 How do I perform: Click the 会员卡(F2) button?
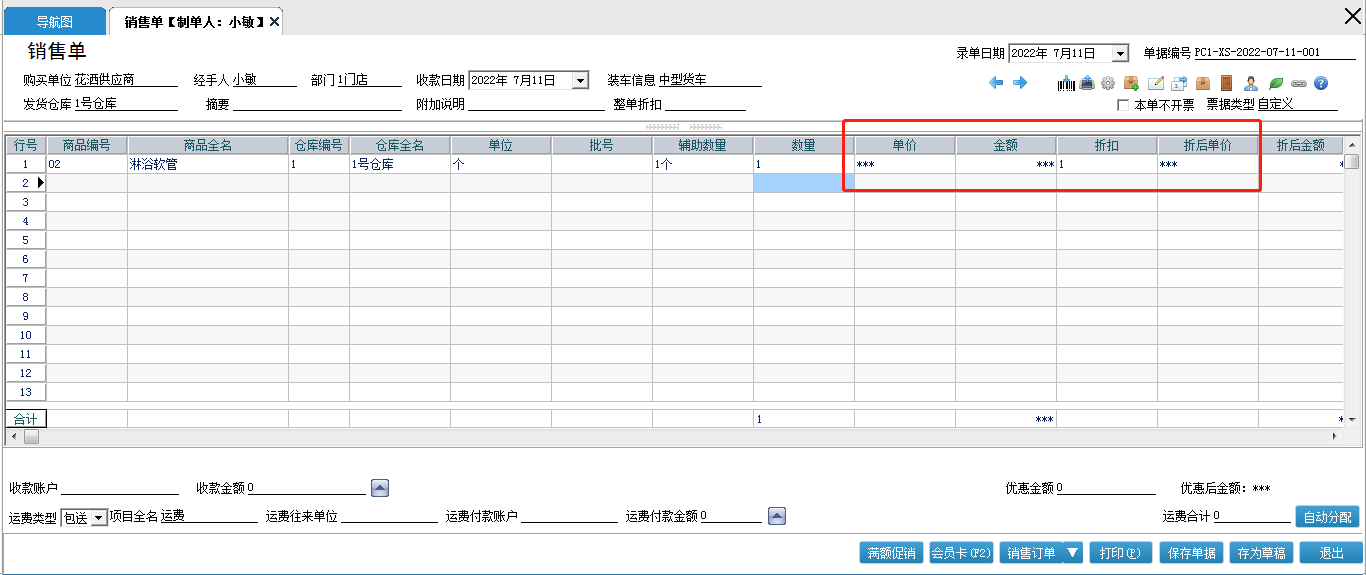tap(961, 552)
